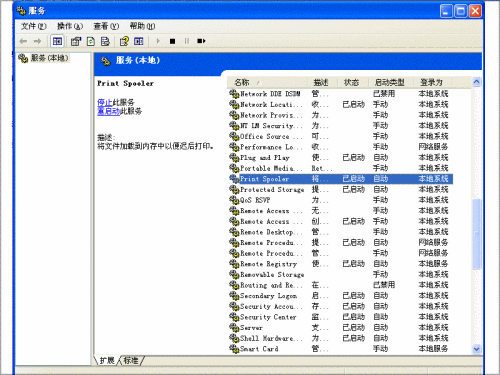This screenshot has height=375, width=500.
Task: Click the scrollbar down arrow in the services list
Action: (x=477, y=349)
